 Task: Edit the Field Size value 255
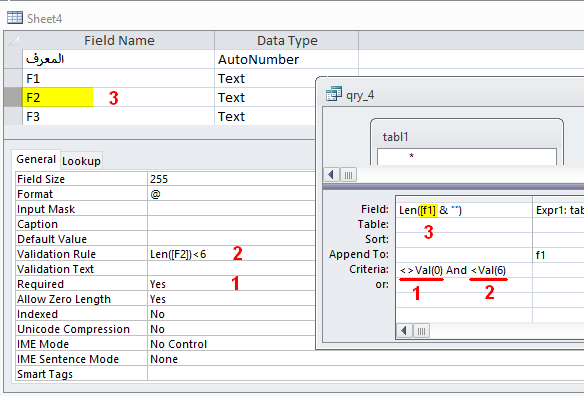click(231, 179)
